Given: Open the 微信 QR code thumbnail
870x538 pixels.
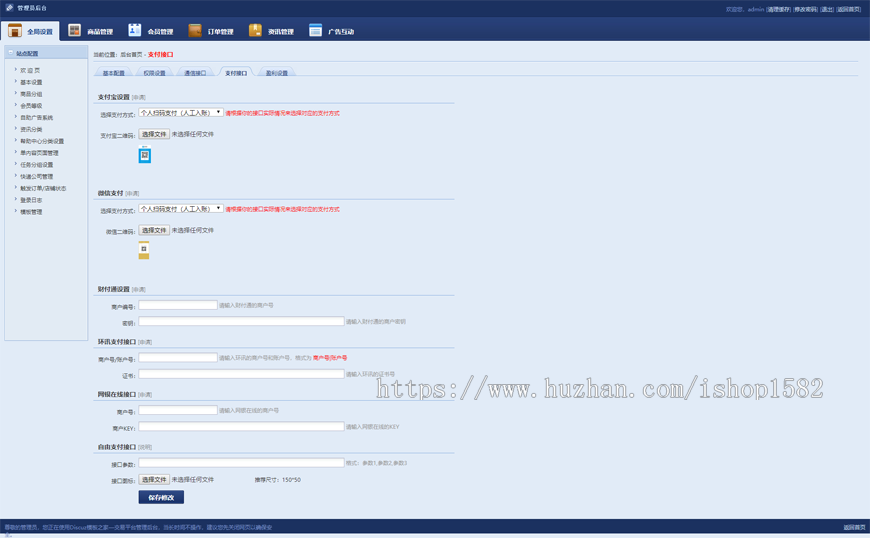Looking at the screenshot, I should pyautogui.click(x=144, y=250).
